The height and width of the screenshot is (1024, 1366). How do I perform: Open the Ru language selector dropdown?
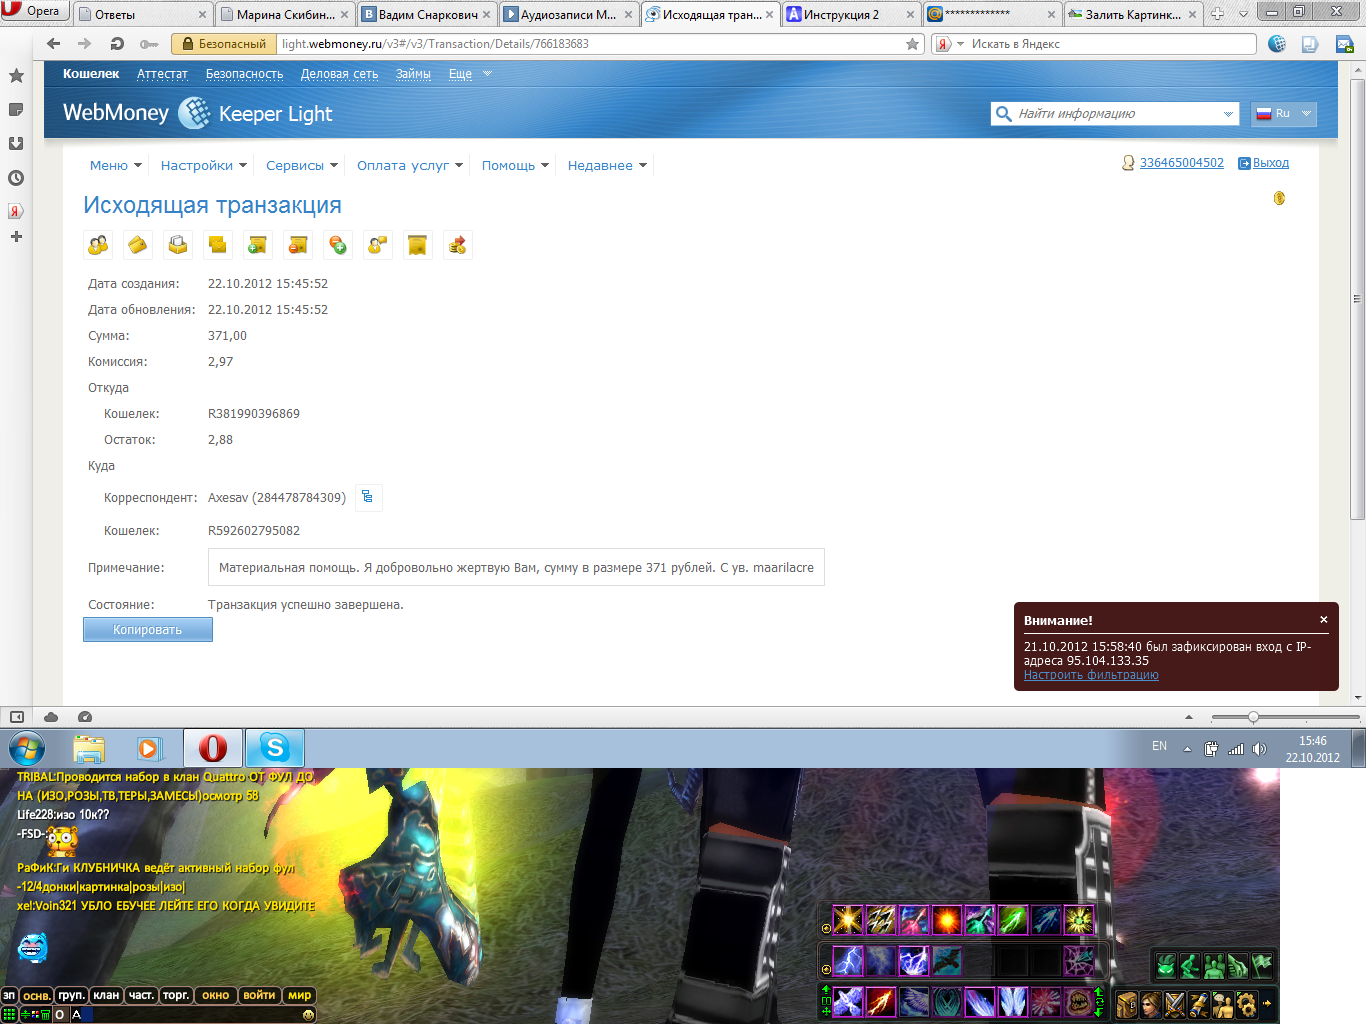pyautogui.click(x=1284, y=114)
